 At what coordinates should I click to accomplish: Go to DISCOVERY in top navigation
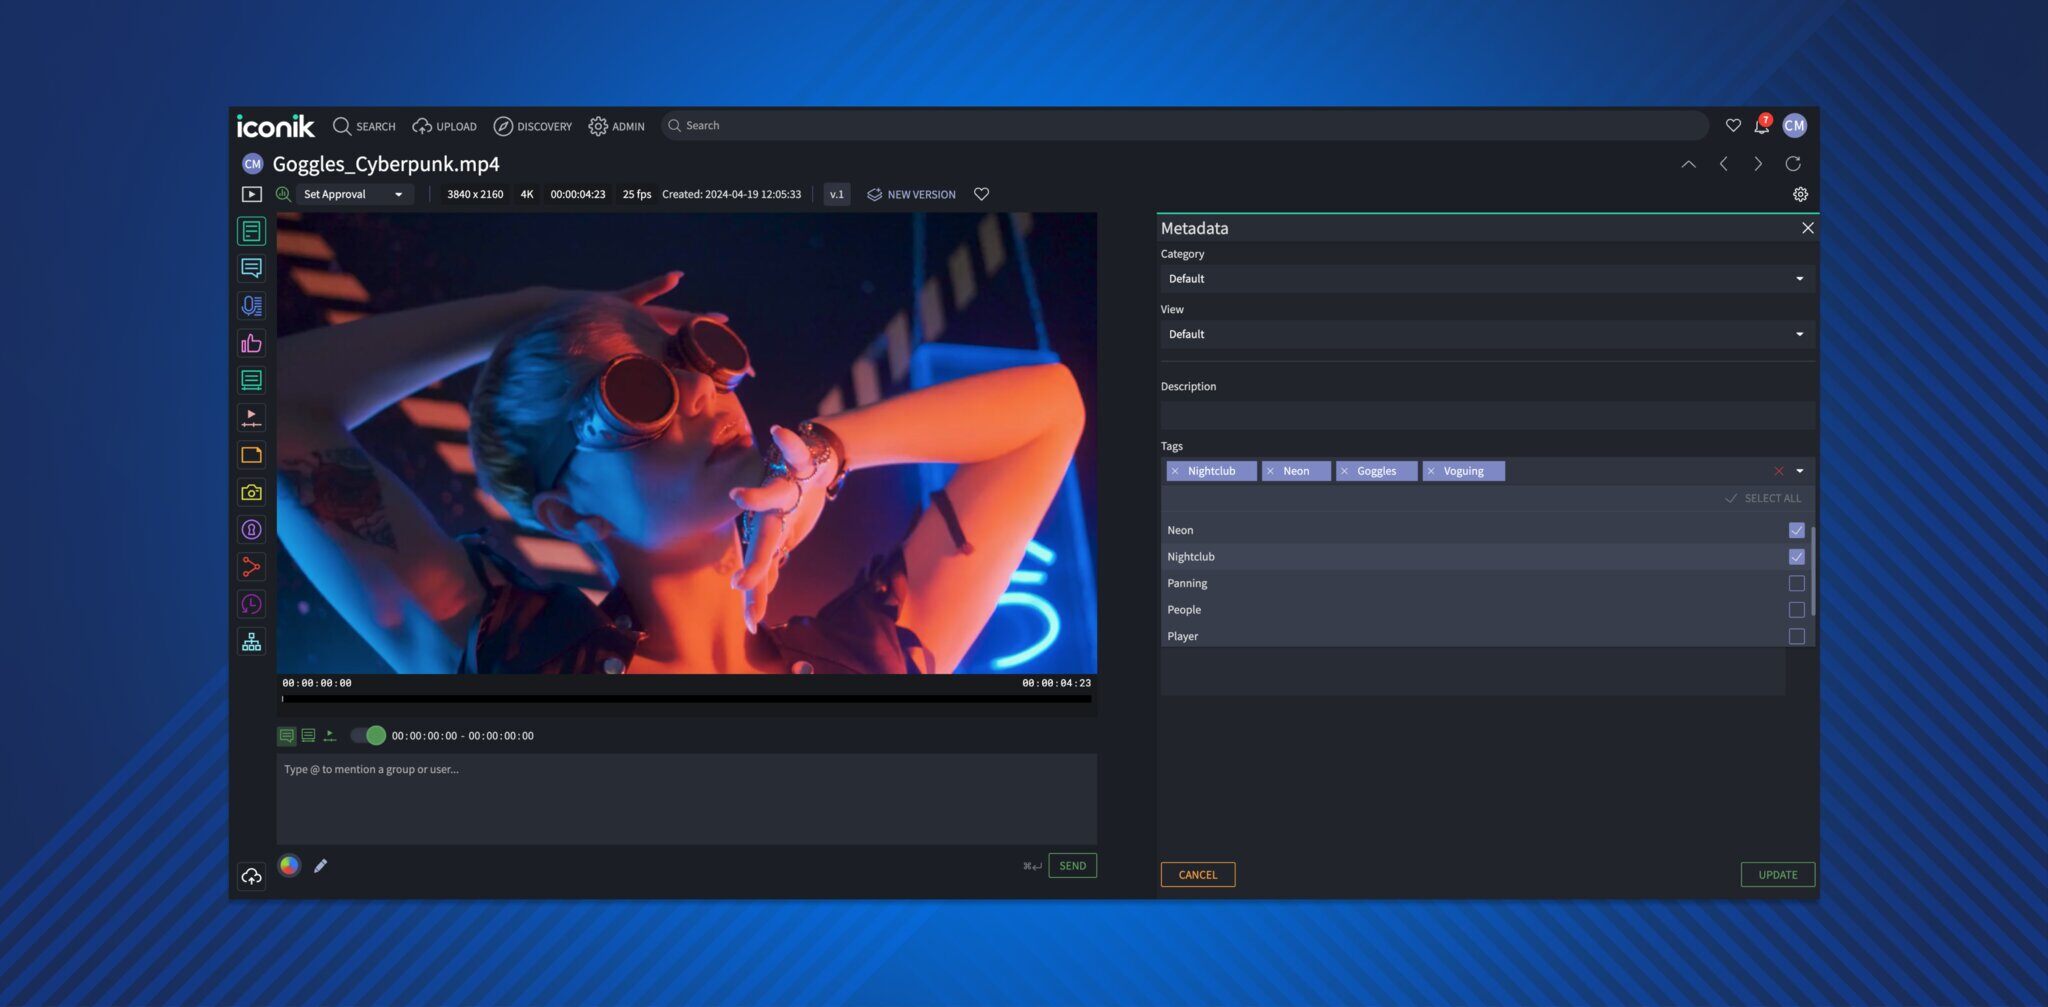tap(532, 126)
